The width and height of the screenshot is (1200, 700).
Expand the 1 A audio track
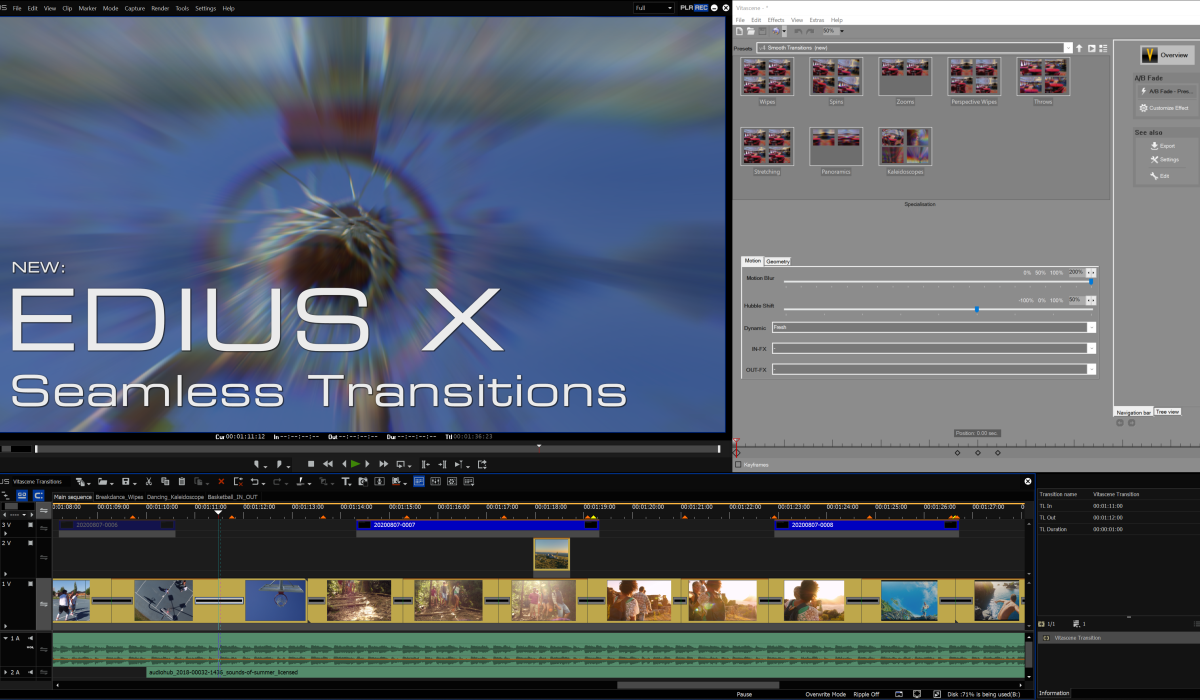[6, 637]
